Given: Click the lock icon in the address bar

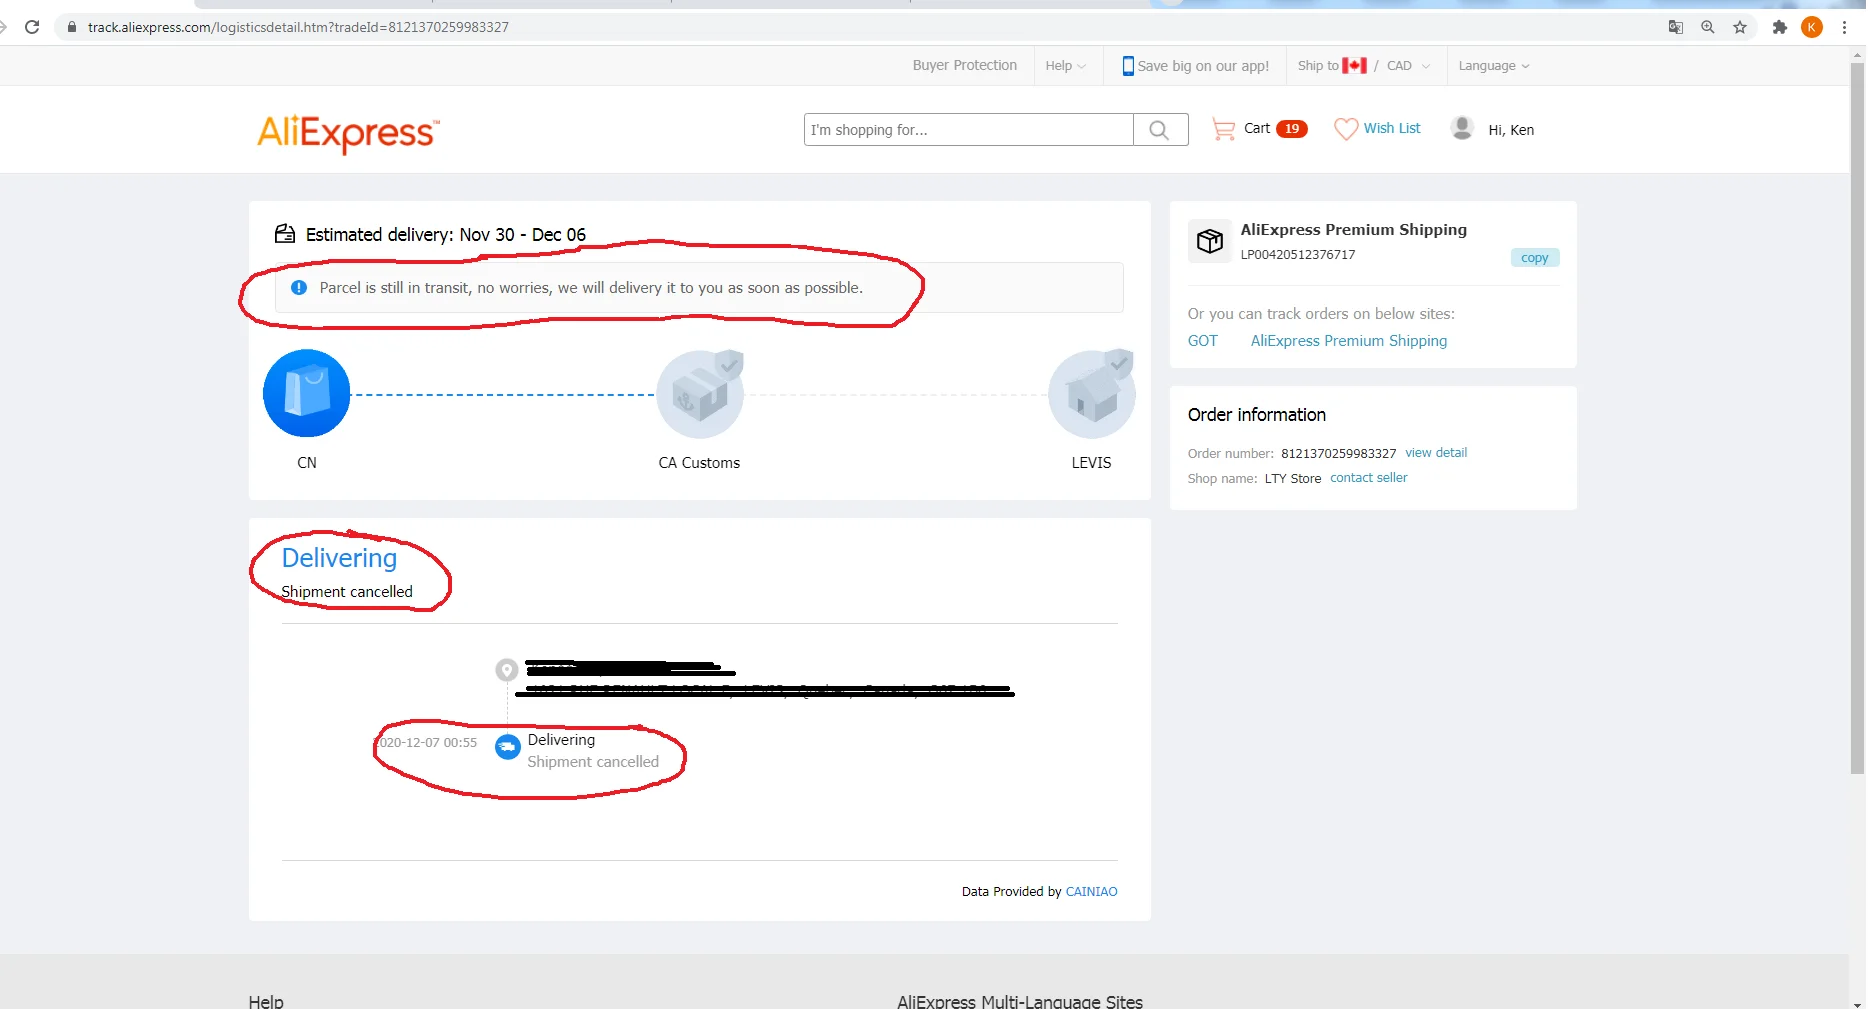Looking at the screenshot, I should (x=72, y=27).
